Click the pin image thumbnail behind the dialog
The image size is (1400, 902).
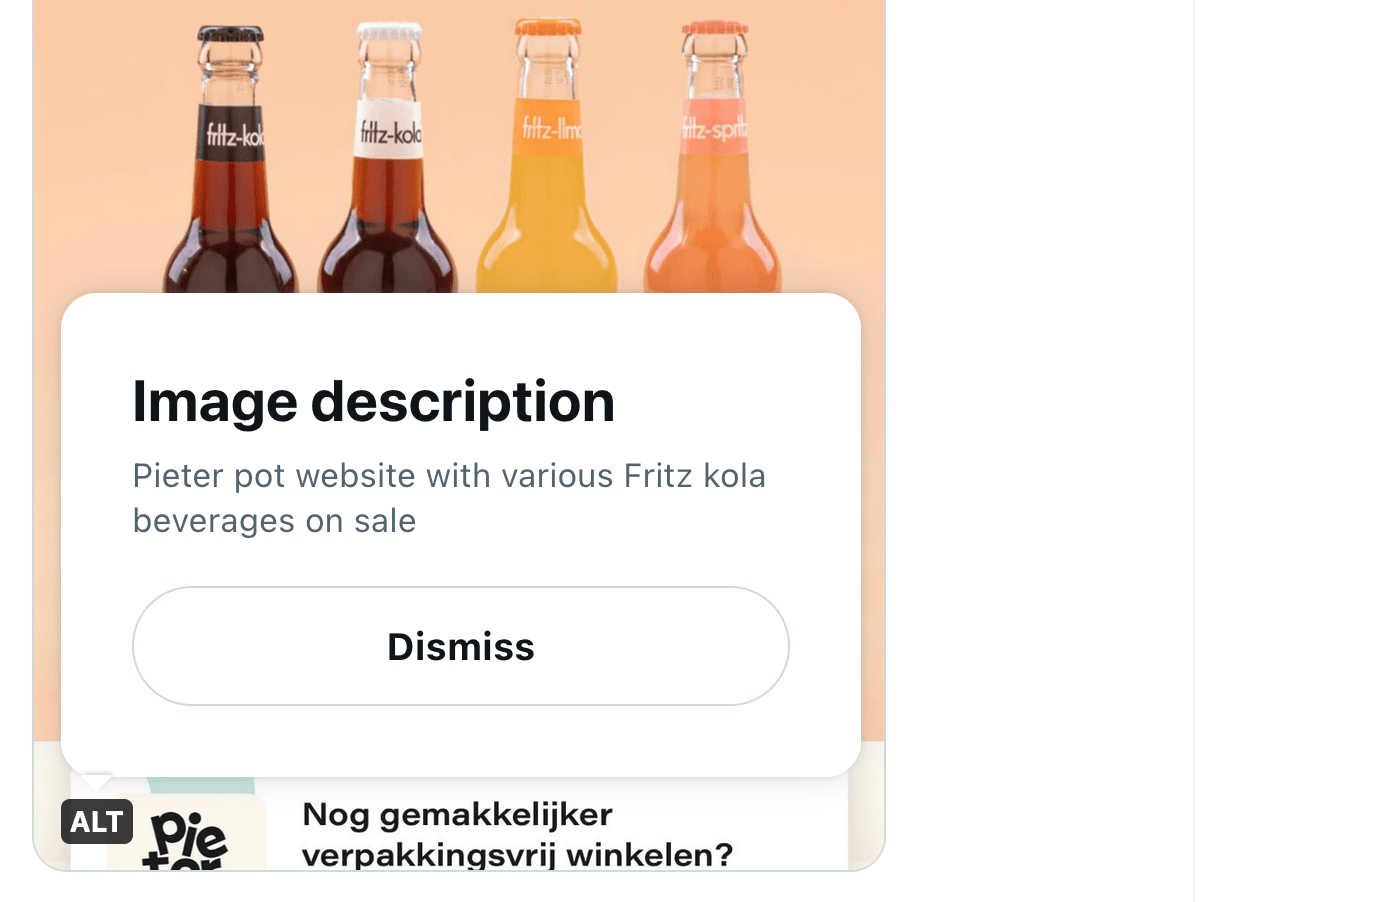click(460, 150)
